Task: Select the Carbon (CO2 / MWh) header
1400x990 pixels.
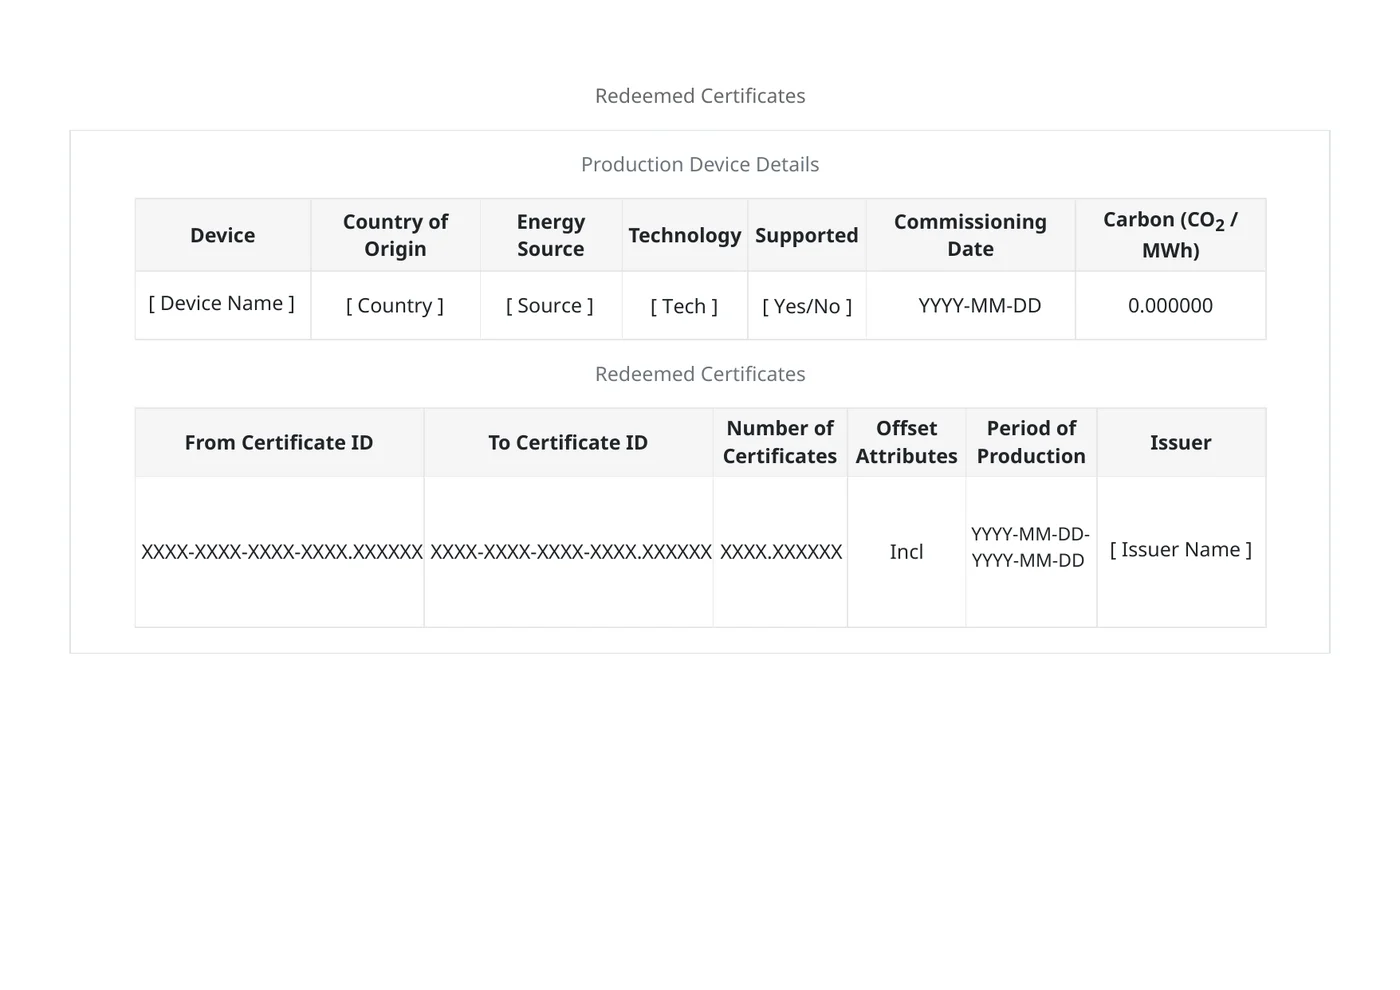Action: [x=1170, y=235]
